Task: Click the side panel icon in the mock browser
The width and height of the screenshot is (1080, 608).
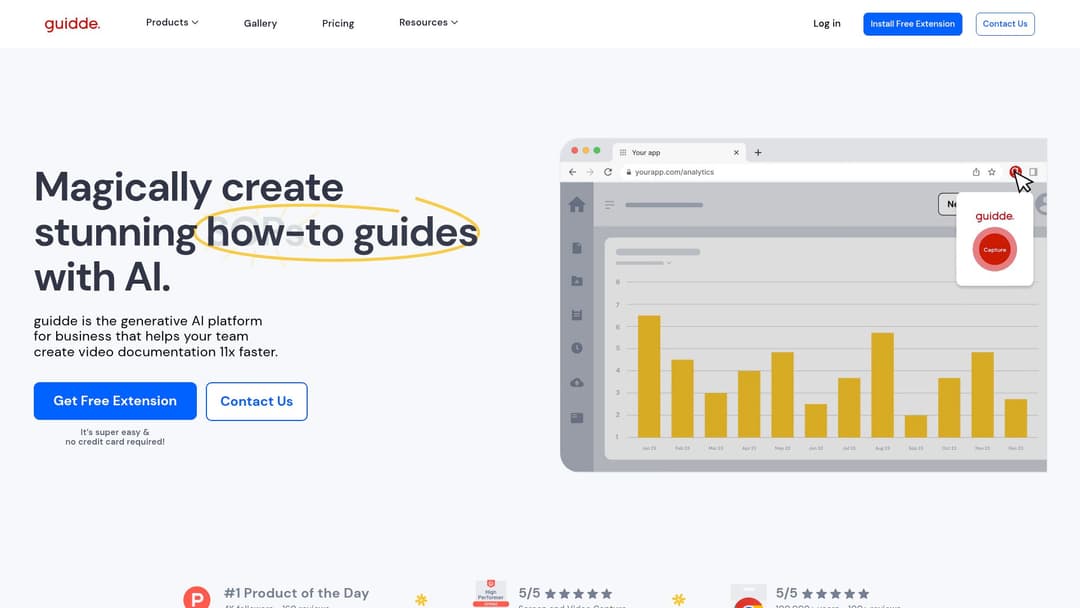Action: pyautogui.click(x=1033, y=172)
